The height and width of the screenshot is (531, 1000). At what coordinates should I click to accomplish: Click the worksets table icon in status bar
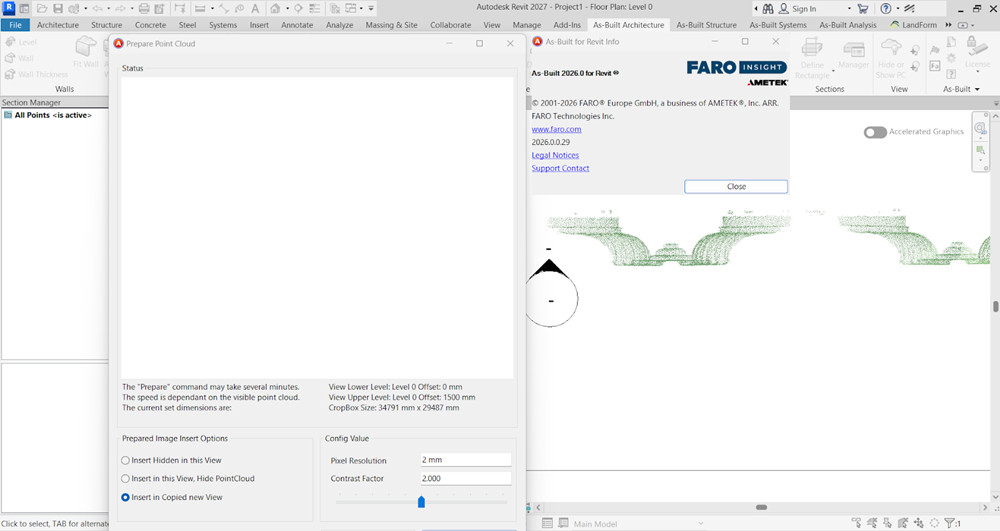point(547,523)
